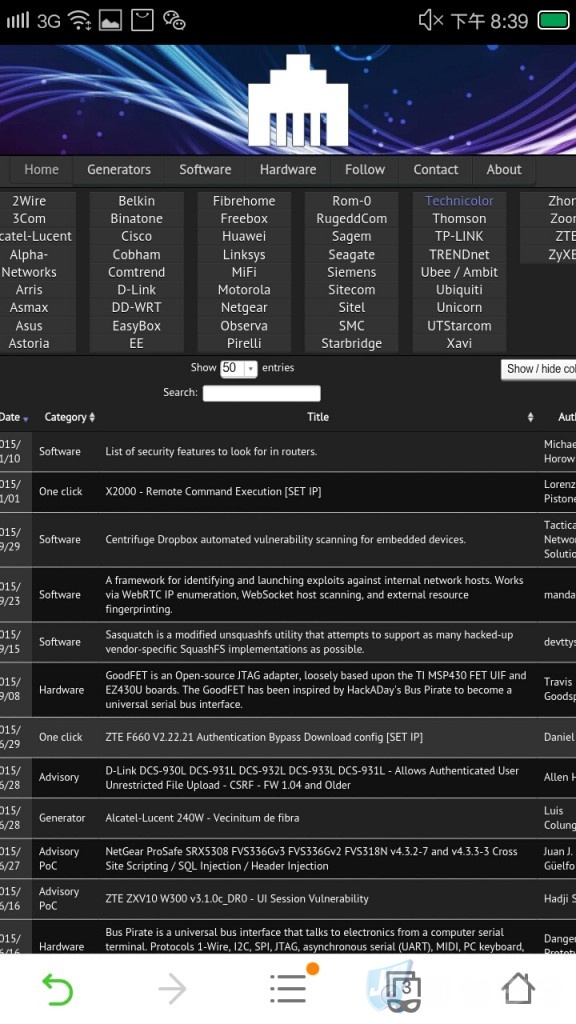Open 'Centrifuge Dropbox automated vulnerability' entry

point(285,540)
